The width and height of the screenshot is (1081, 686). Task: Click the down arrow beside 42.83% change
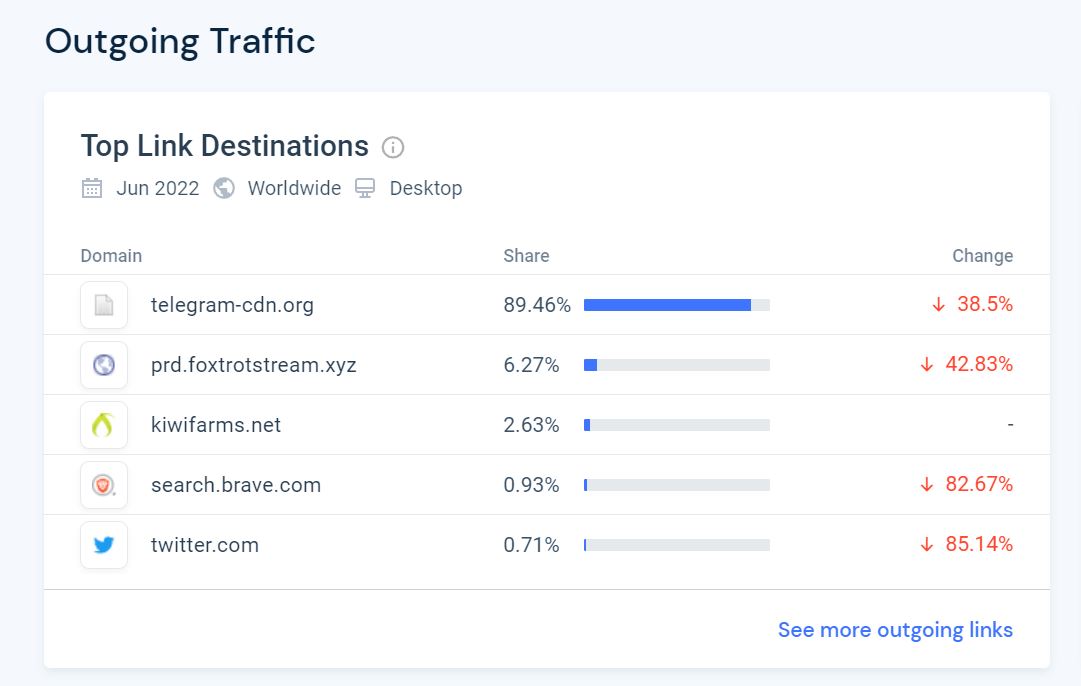(x=927, y=364)
